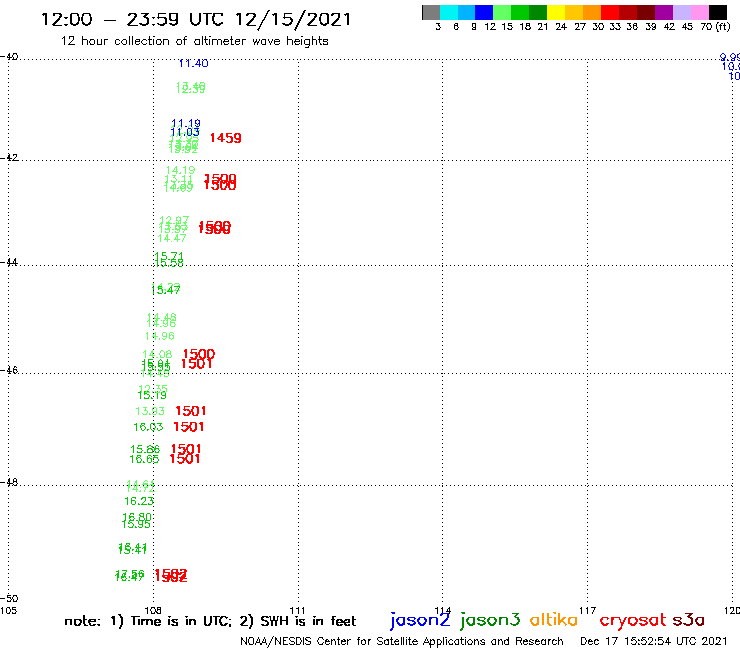
Task: Click the green 13.93 wave height value
Action: click(x=150, y=411)
